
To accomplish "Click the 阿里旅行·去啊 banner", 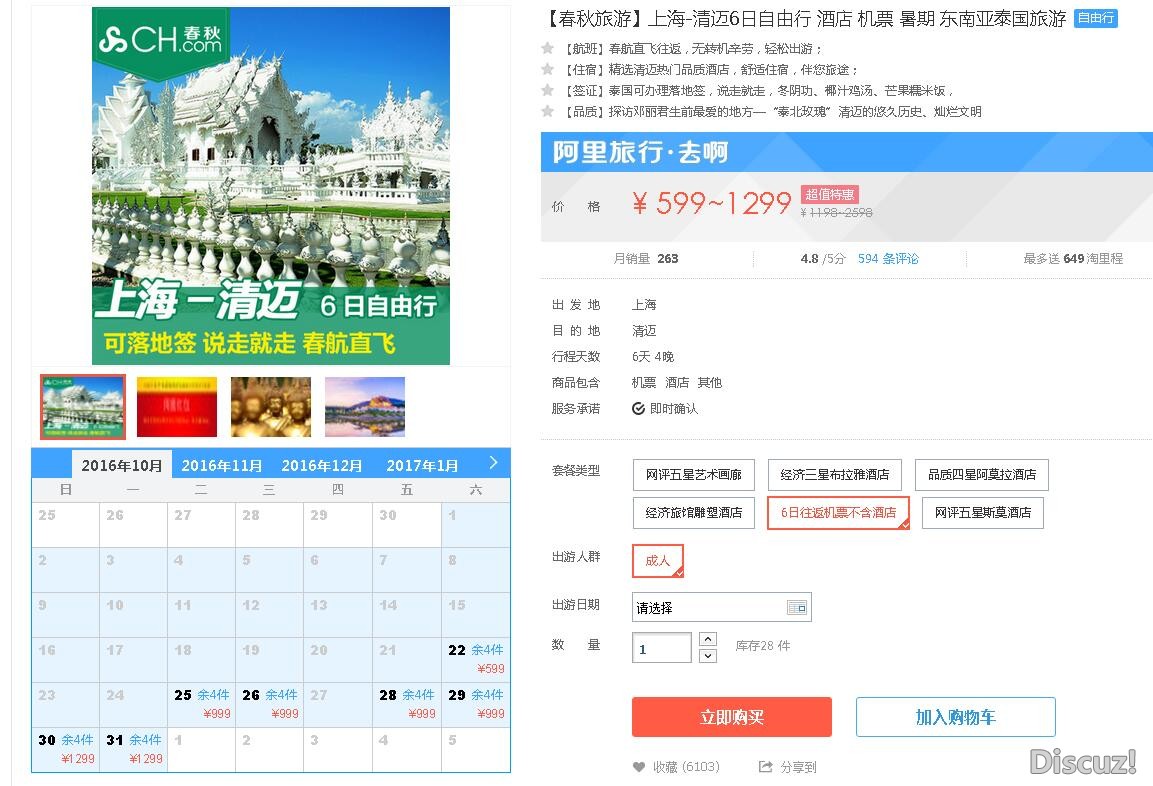I will pyautogui.click(x=846, y=152).
